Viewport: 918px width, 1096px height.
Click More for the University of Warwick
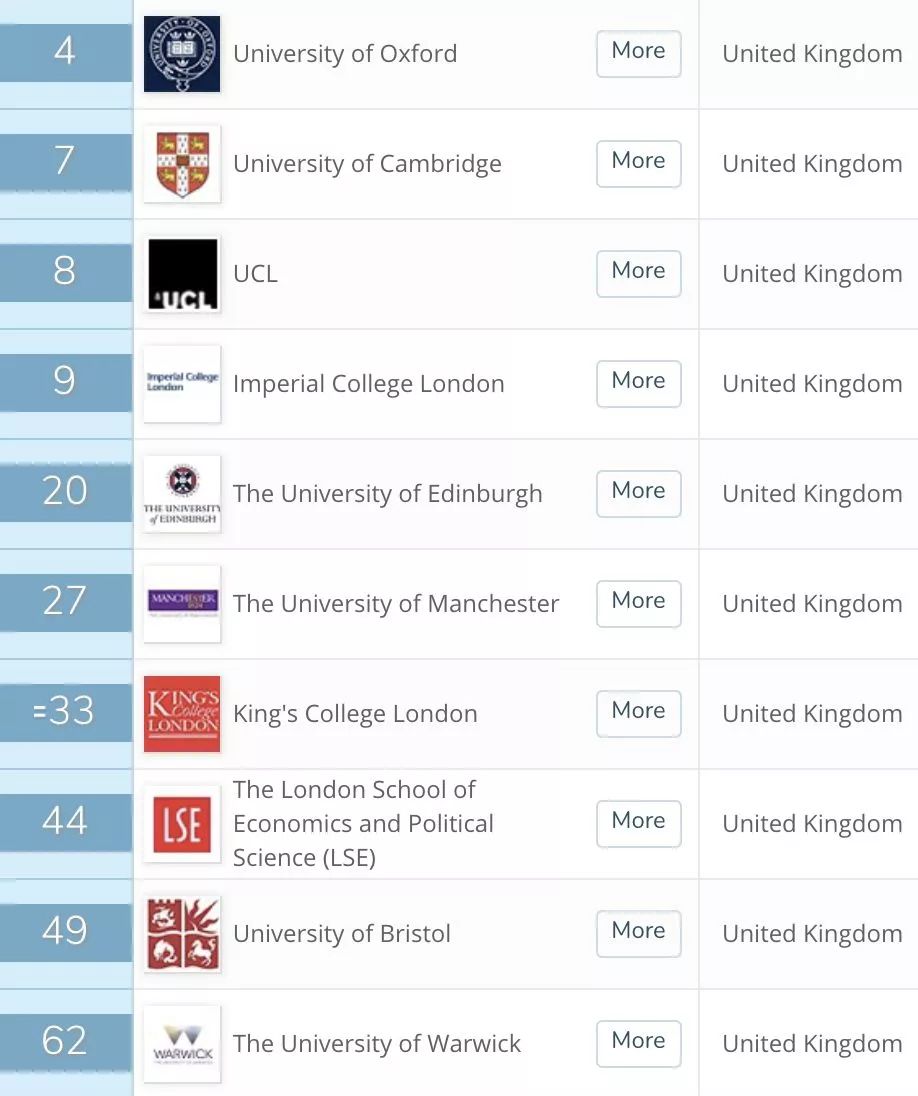pyautogui.click(x=638, y=1043)
